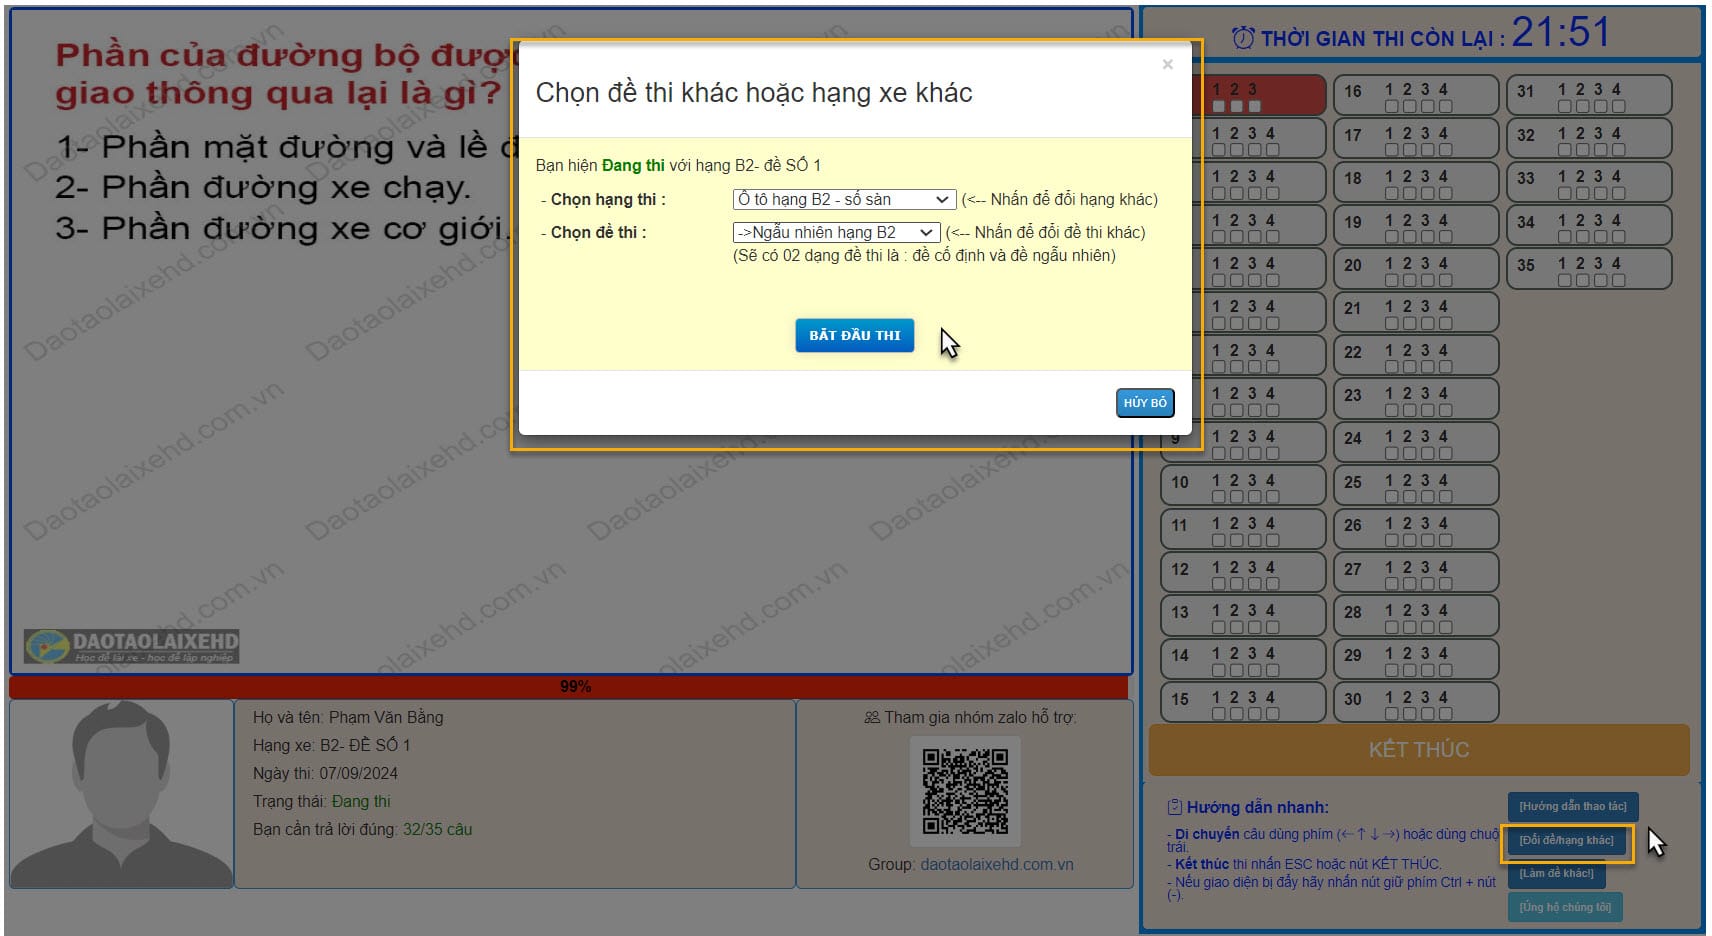Click the Zalo group QR code

[964, 791]
